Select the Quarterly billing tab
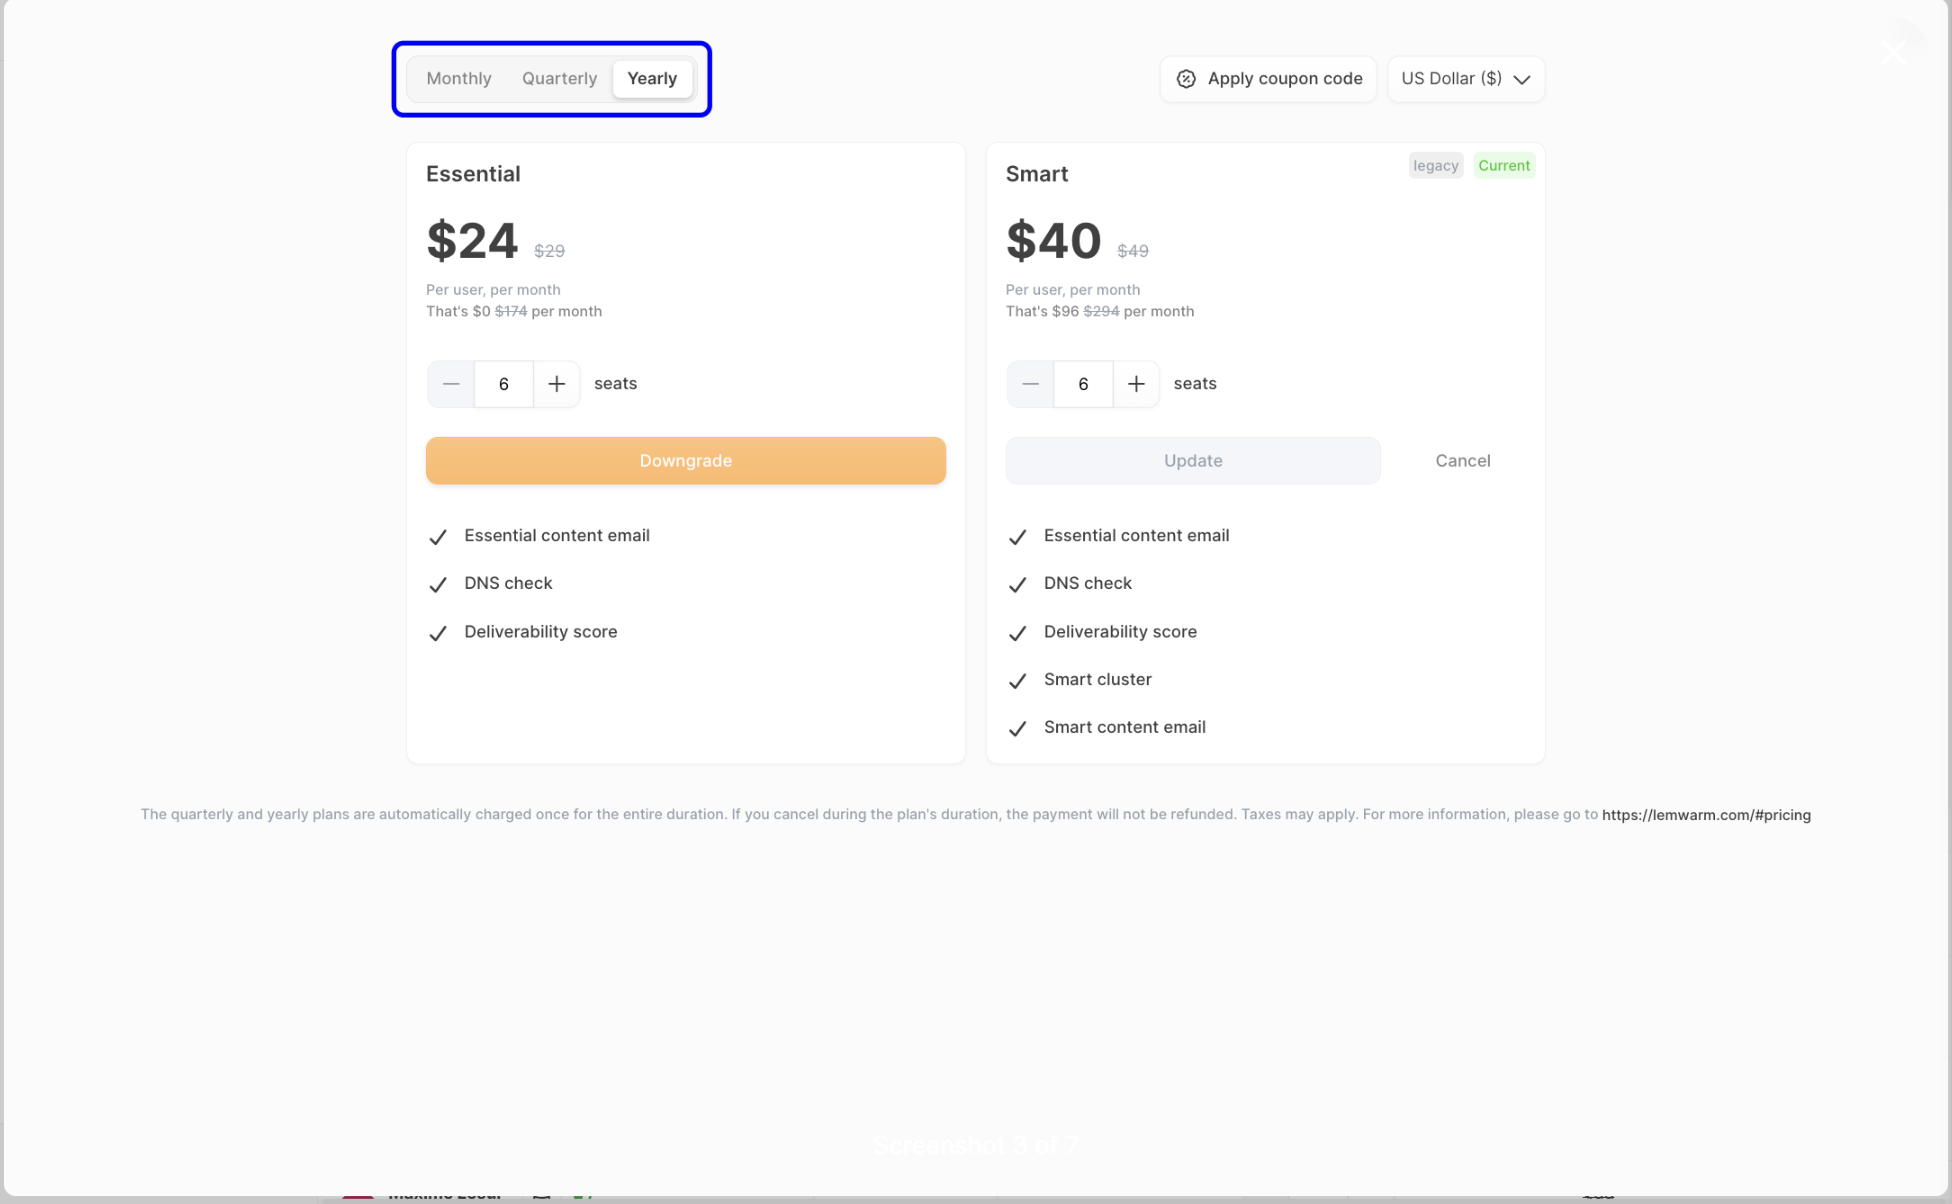 [559, 78]
